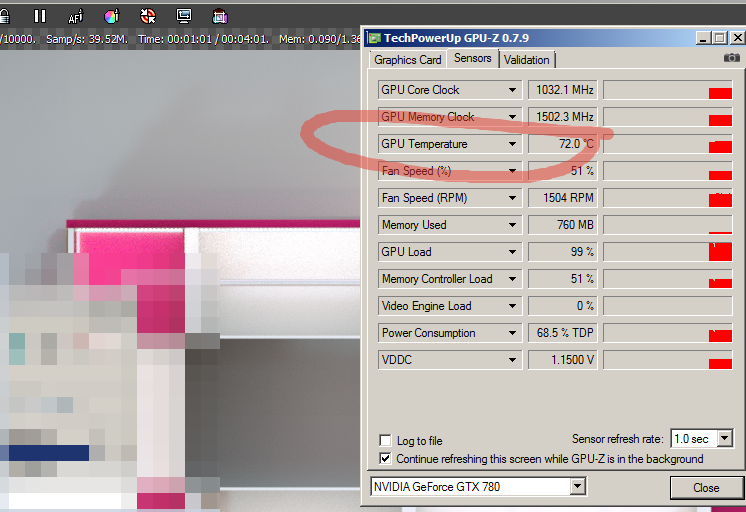Click the 1032.1 MHz core clock value
The width and height of the screenshot is (746, 512).
(563, 90)
